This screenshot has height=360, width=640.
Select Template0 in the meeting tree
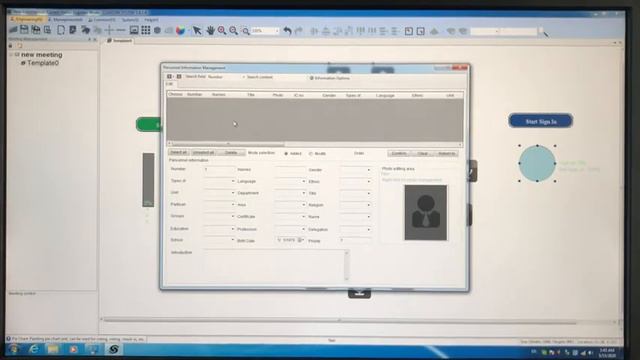tap(43, 63)
